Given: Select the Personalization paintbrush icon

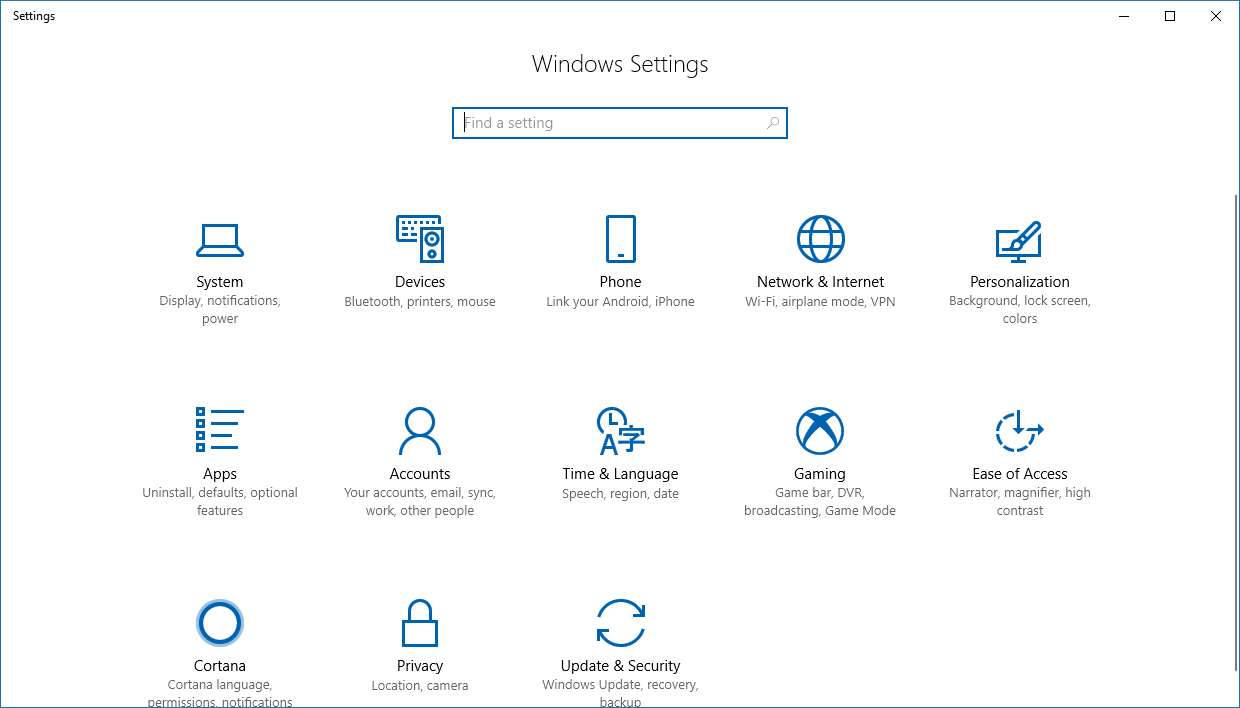Looking at the screenshot, I should (x=1019, y=240).
